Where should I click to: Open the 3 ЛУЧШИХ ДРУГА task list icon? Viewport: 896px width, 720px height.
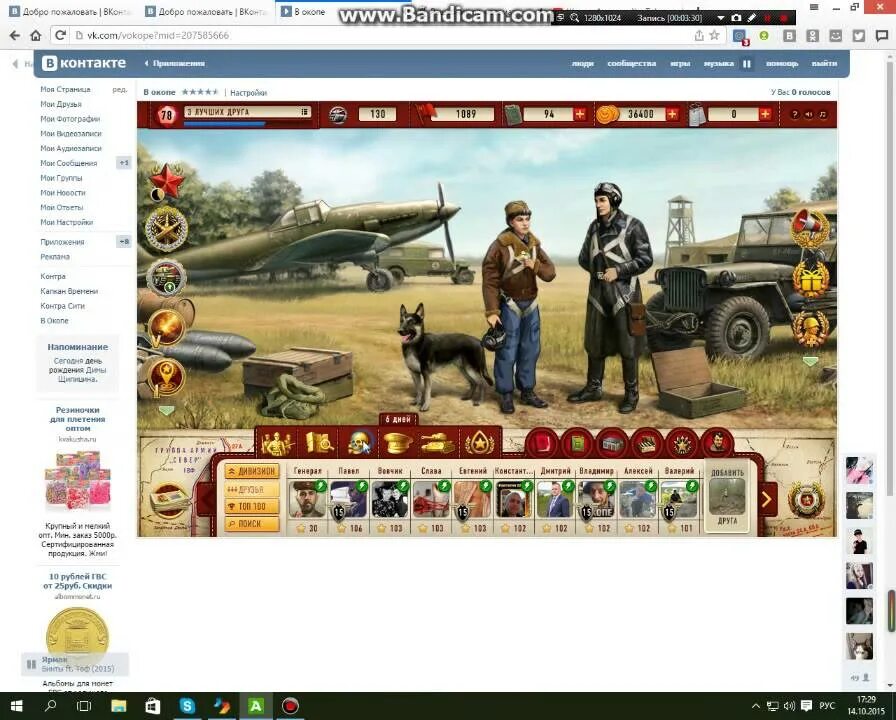(x=305, y=111)
